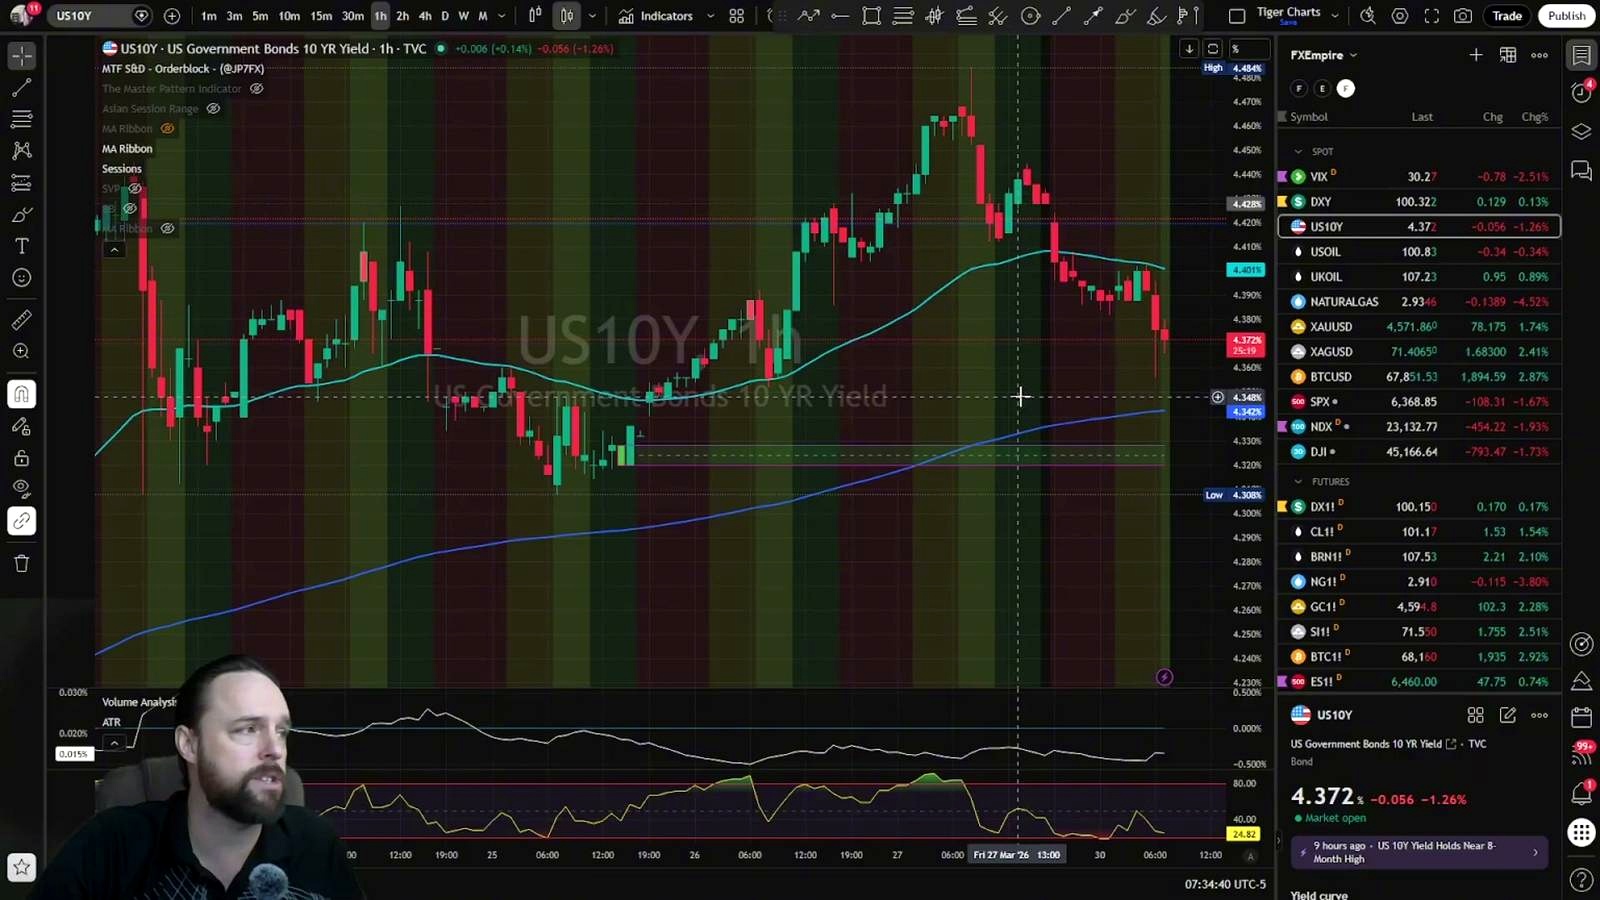Open watchlist more options three dots
1600x900 pixels.
click(1540, 55)
